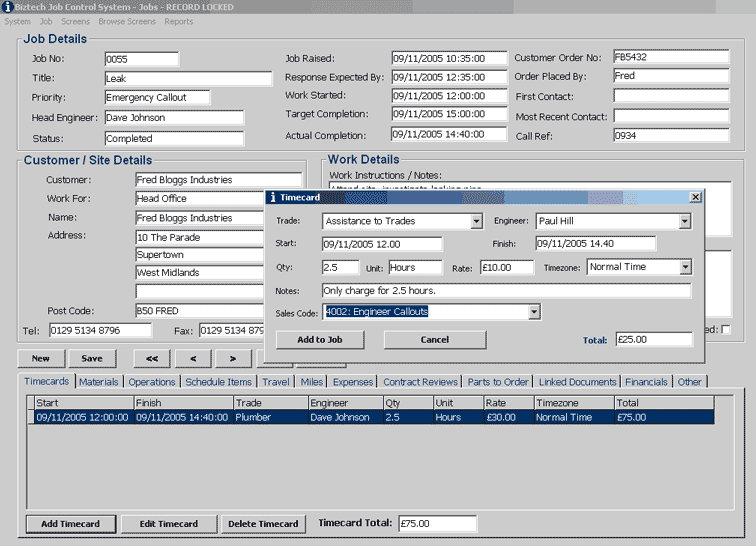Screen dimensions: 756x546
Task: Click the Job Raised date field
Action: point(449,58)
